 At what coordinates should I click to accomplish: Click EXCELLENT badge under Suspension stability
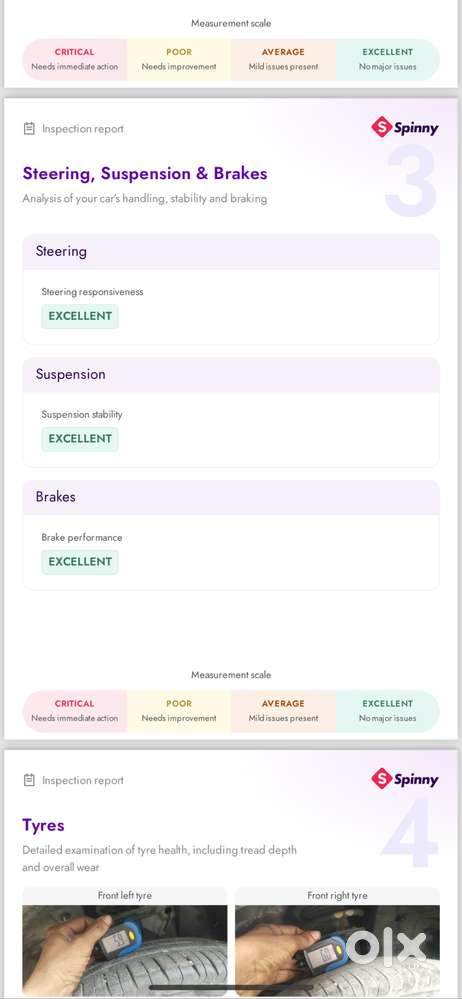[x=80, y=439]
